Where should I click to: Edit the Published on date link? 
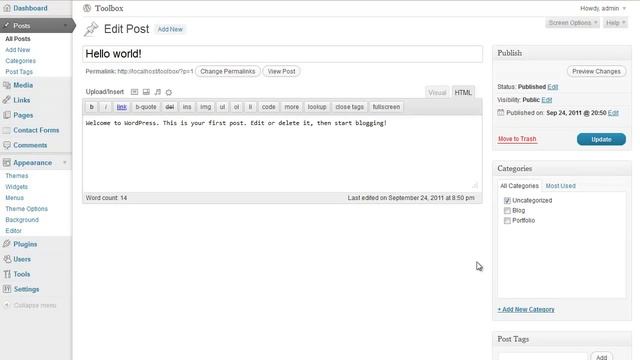click(613, 113)
